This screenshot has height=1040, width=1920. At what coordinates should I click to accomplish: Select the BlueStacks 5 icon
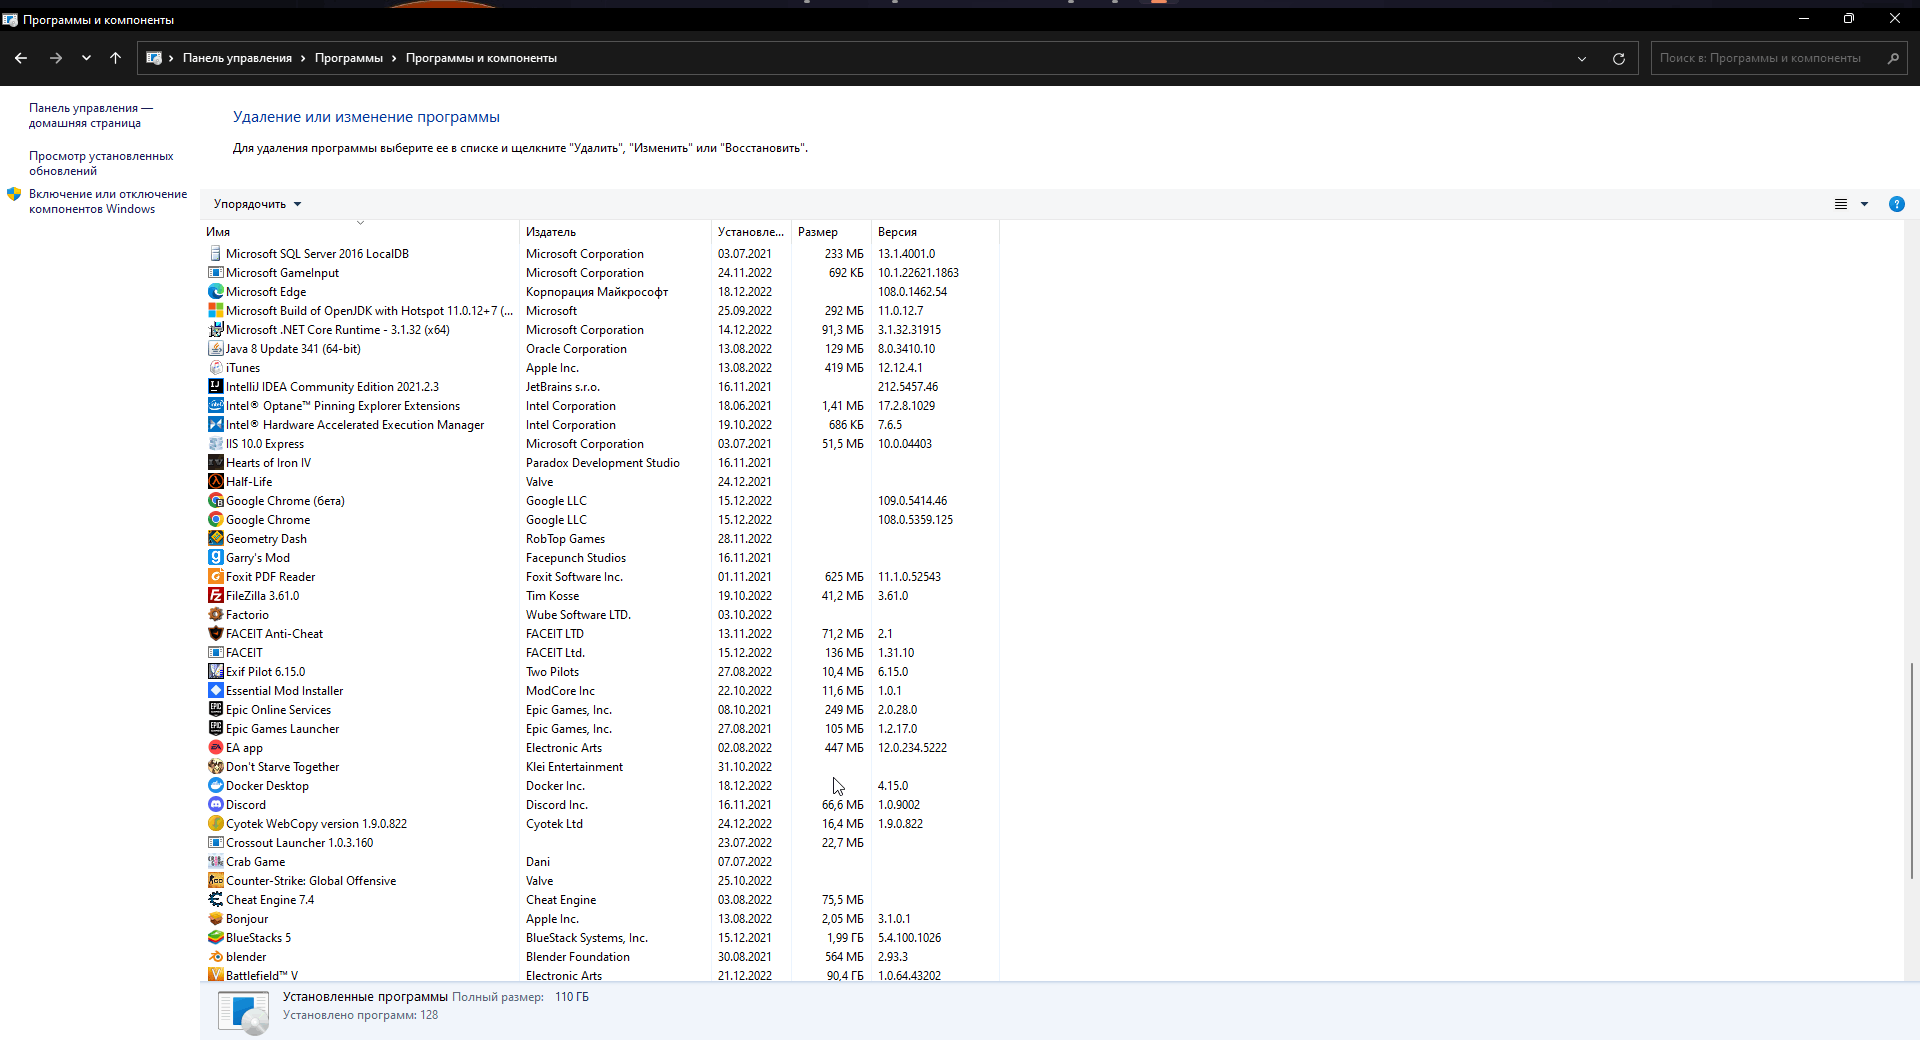point(215,938)
